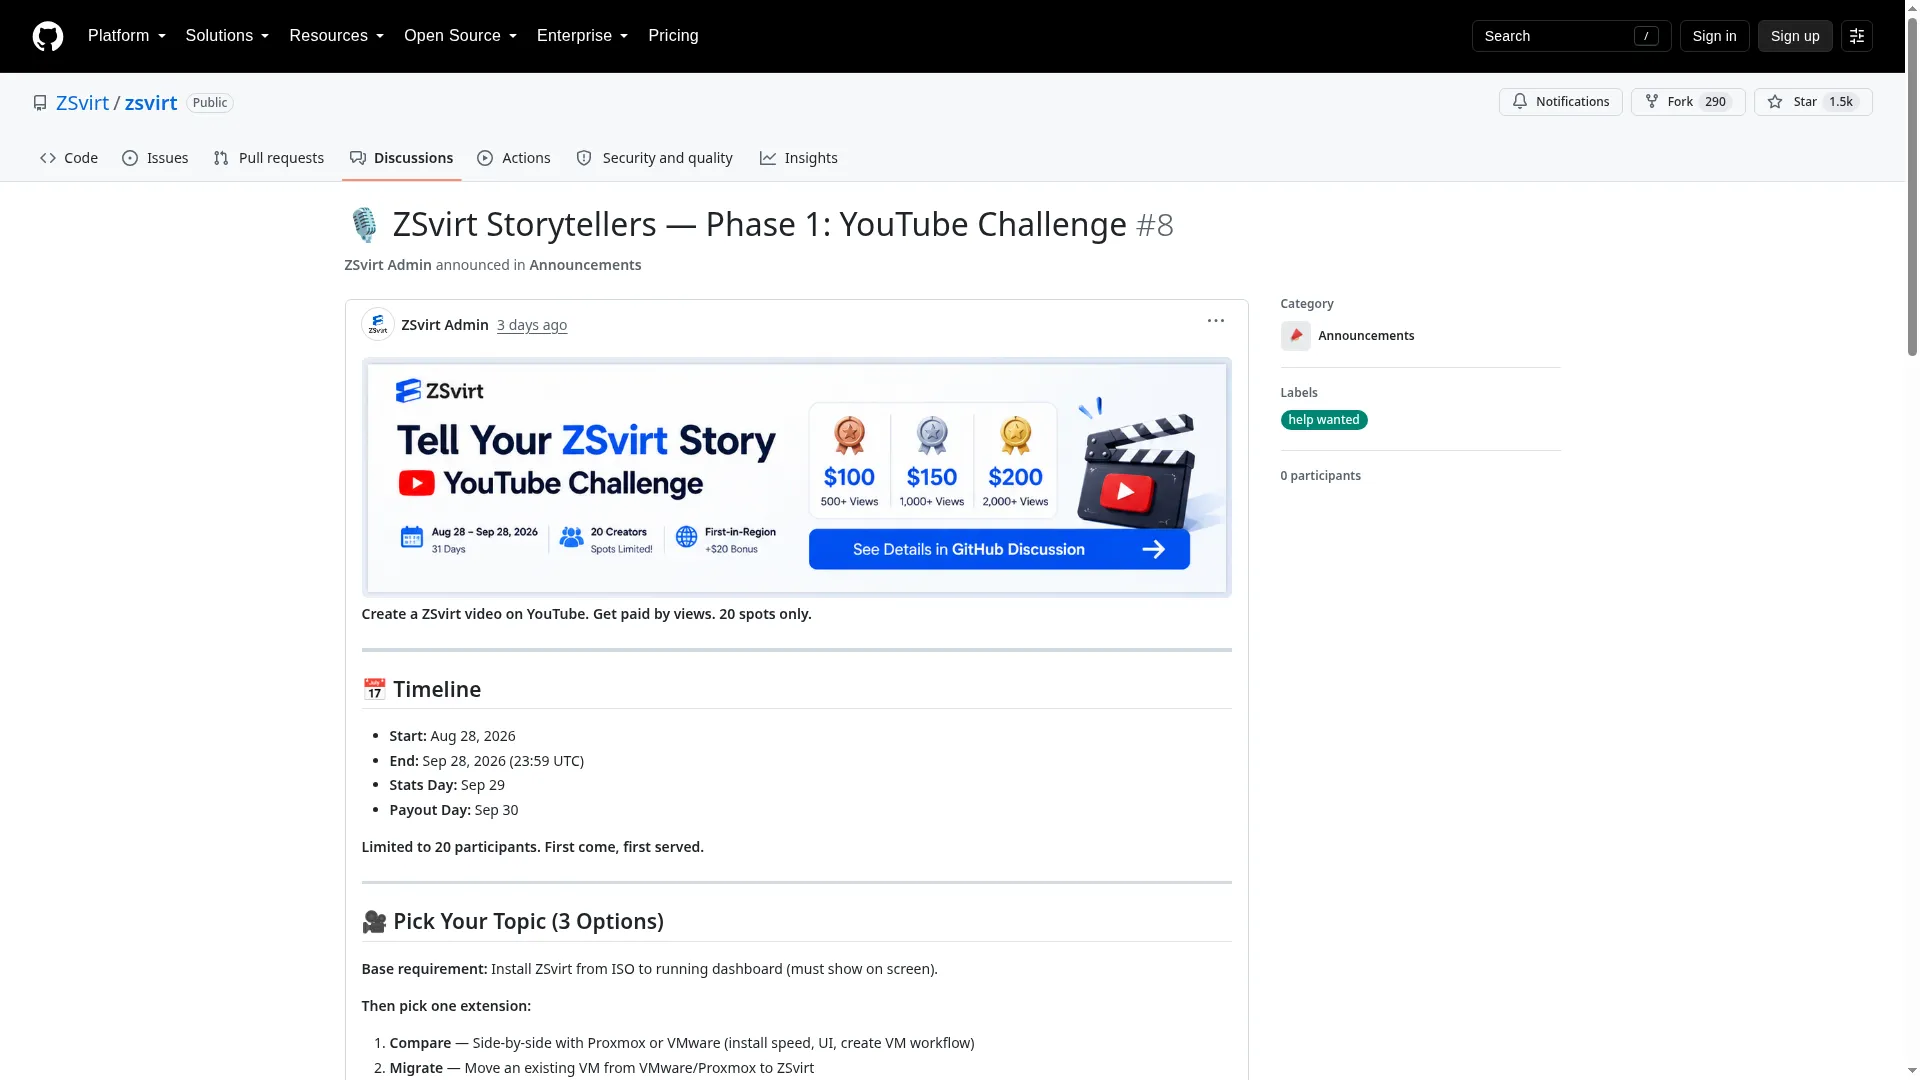This screenshot has width=1920, height=1080.
Task: Click the 'Payout Day: Sep 30' line
Action: 454,810
